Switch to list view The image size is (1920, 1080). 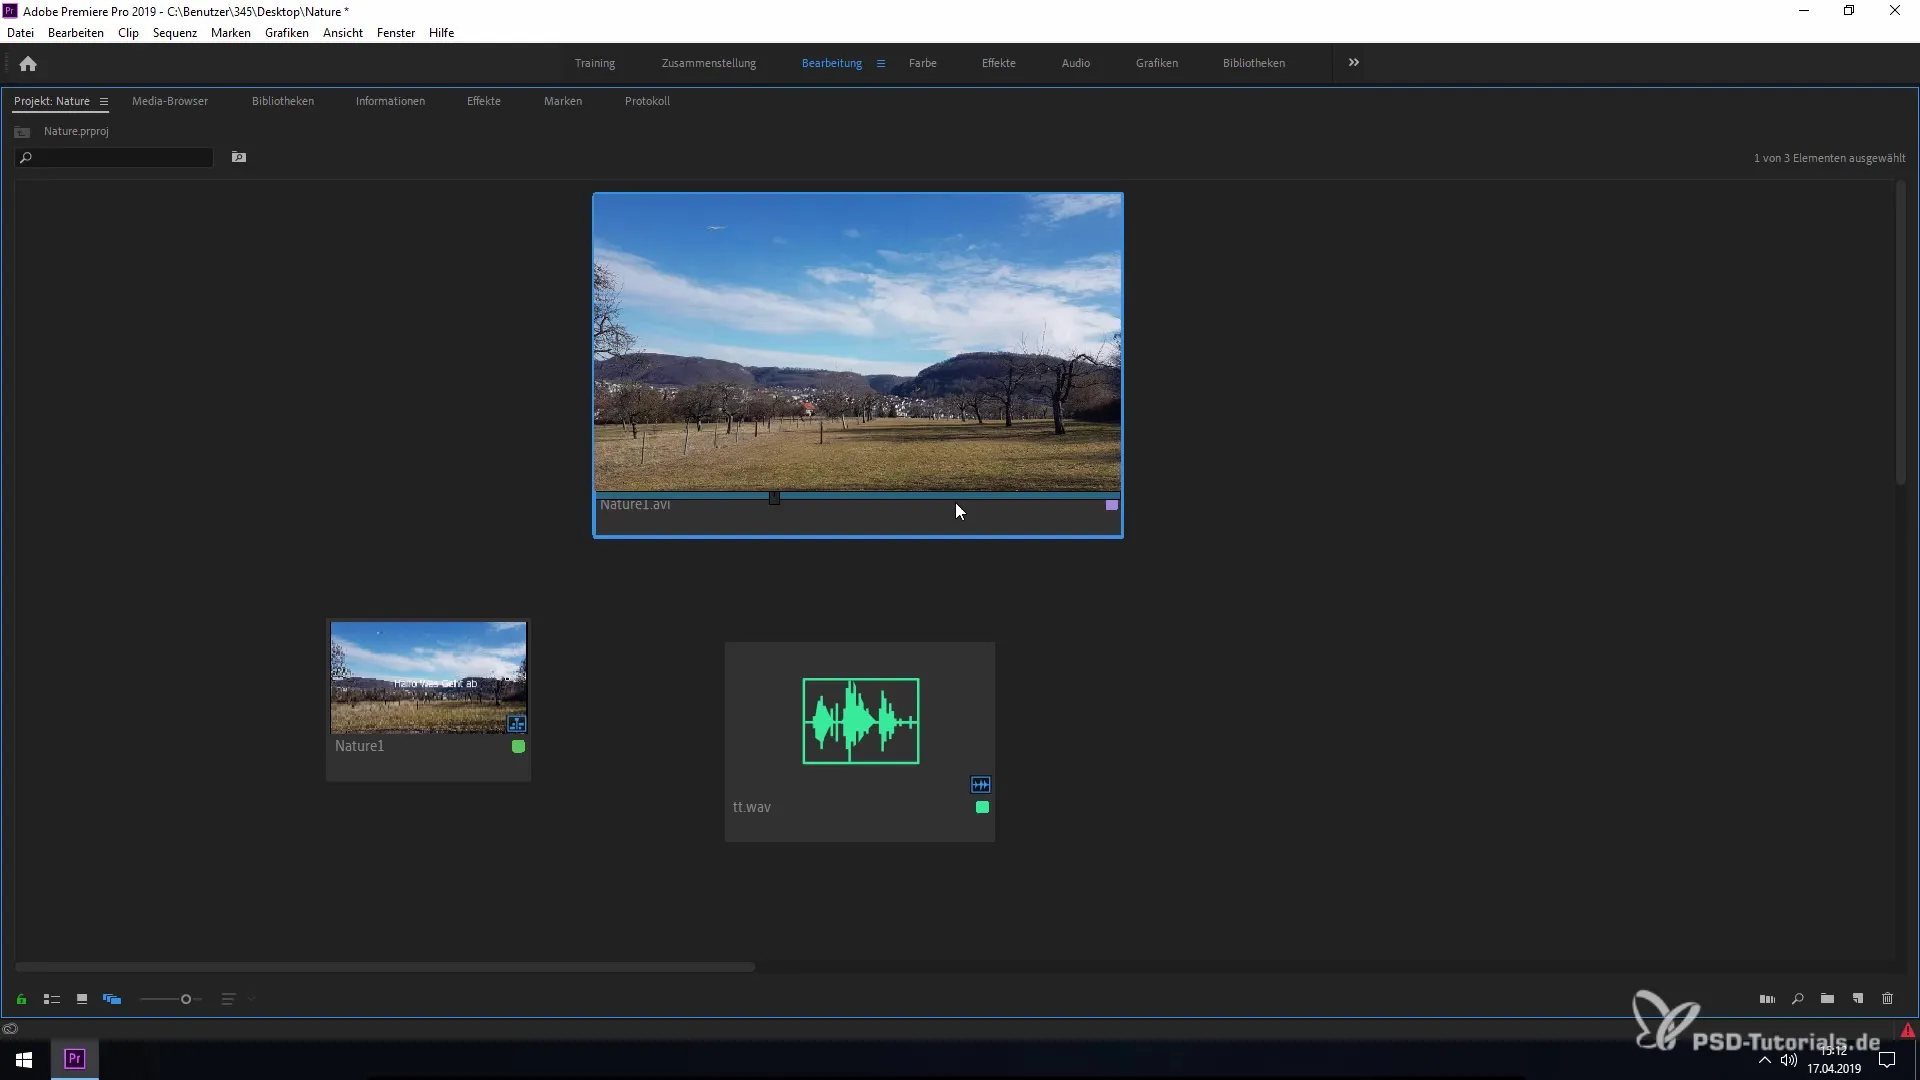tap(52, 999)
